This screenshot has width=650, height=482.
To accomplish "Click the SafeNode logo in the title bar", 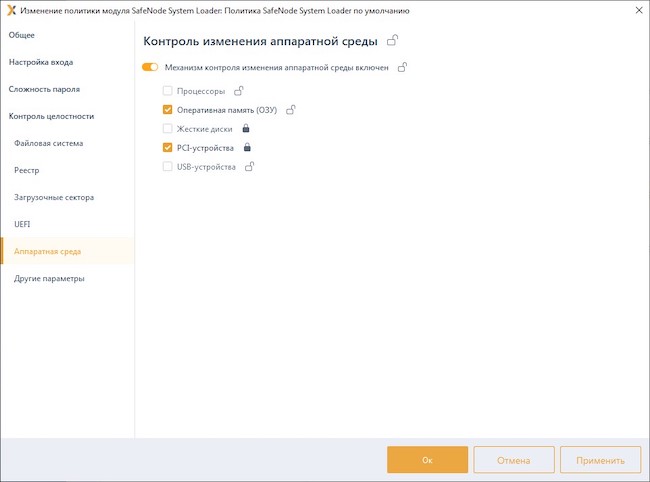I will tap(11, 9).
